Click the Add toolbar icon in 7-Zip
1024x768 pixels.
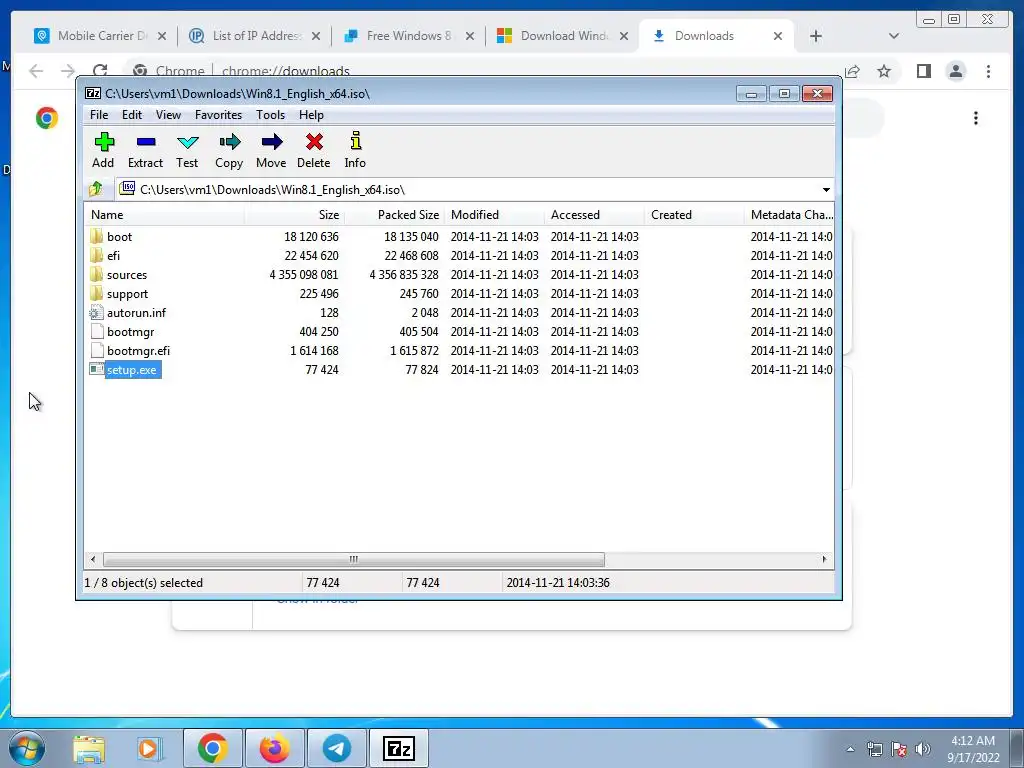(x=103, y=150)
